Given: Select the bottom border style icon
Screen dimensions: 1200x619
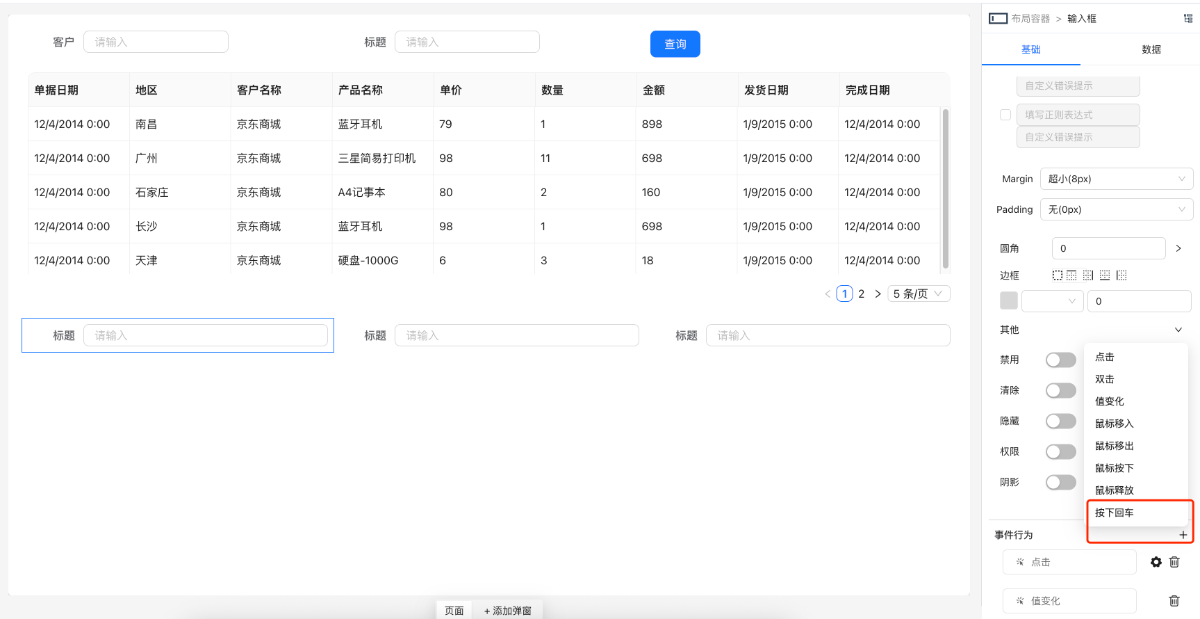Looking at the screenshot, I should click(x=1103, y=275).
